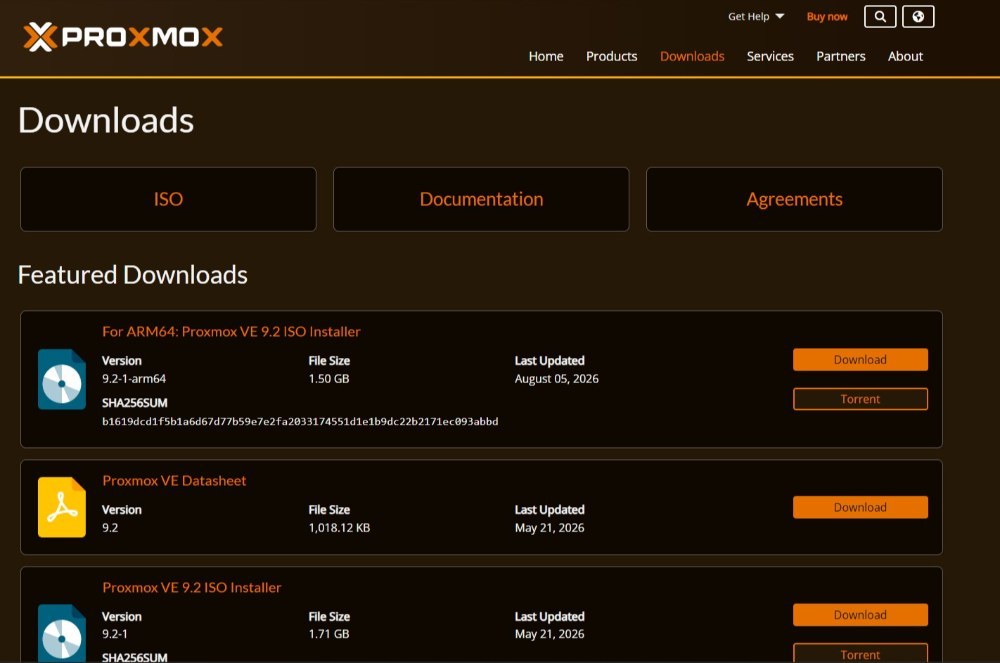Select the August 05, 2026 date
Image resolution: width=1000 pixels, height=663 pixels.
point(557,379)
